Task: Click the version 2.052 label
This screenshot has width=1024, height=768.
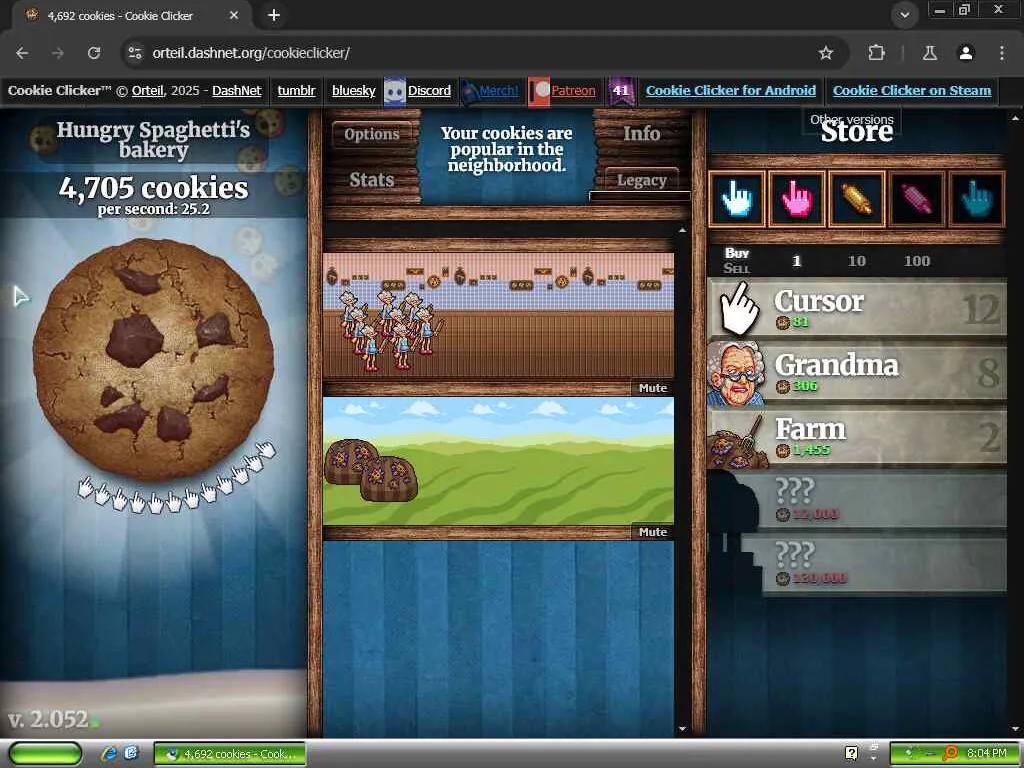Action: (x=48, y=719)
